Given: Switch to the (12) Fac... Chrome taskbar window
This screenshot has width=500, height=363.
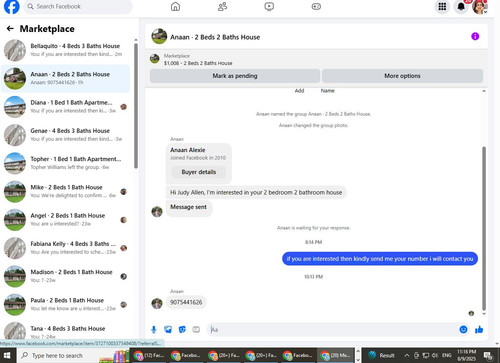Looking at the screenshot, I should click(x=148, y=355).
